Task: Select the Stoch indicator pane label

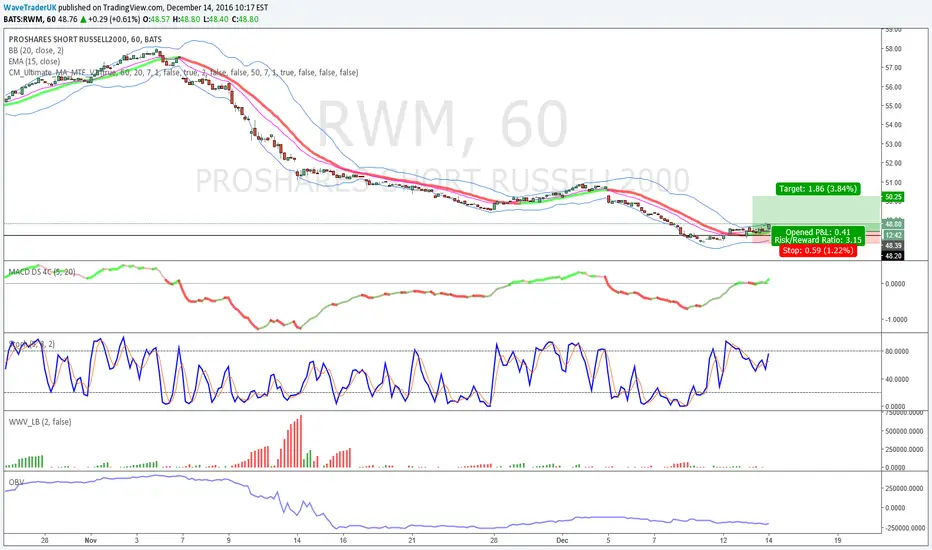Action: 32,344
